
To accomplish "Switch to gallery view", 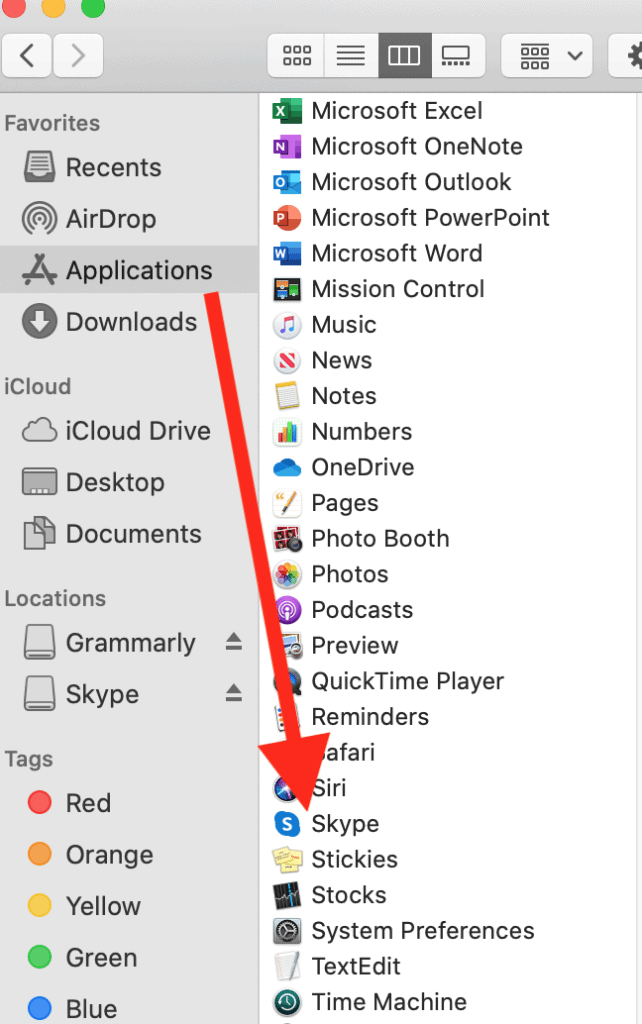I will tap(457, 56).
